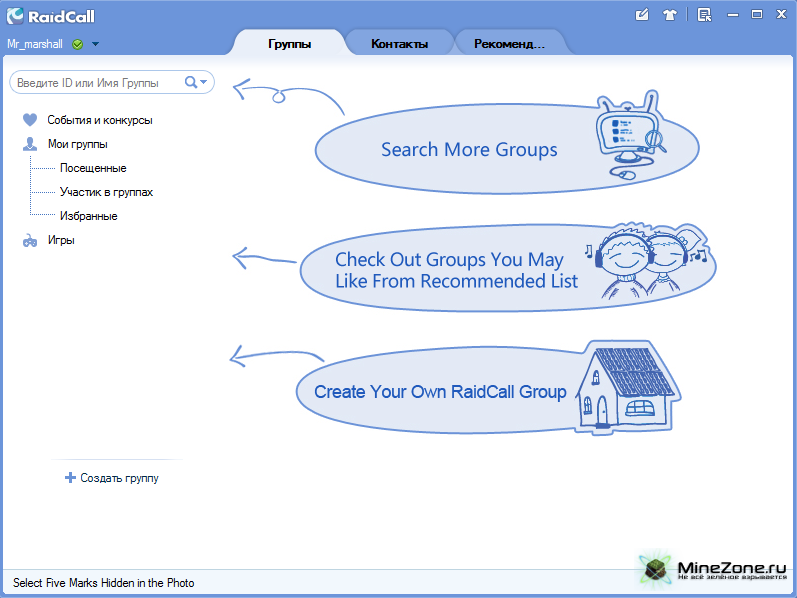Open the search magnifier dropdown
797x598 pixels.
(x=196, y=82)
